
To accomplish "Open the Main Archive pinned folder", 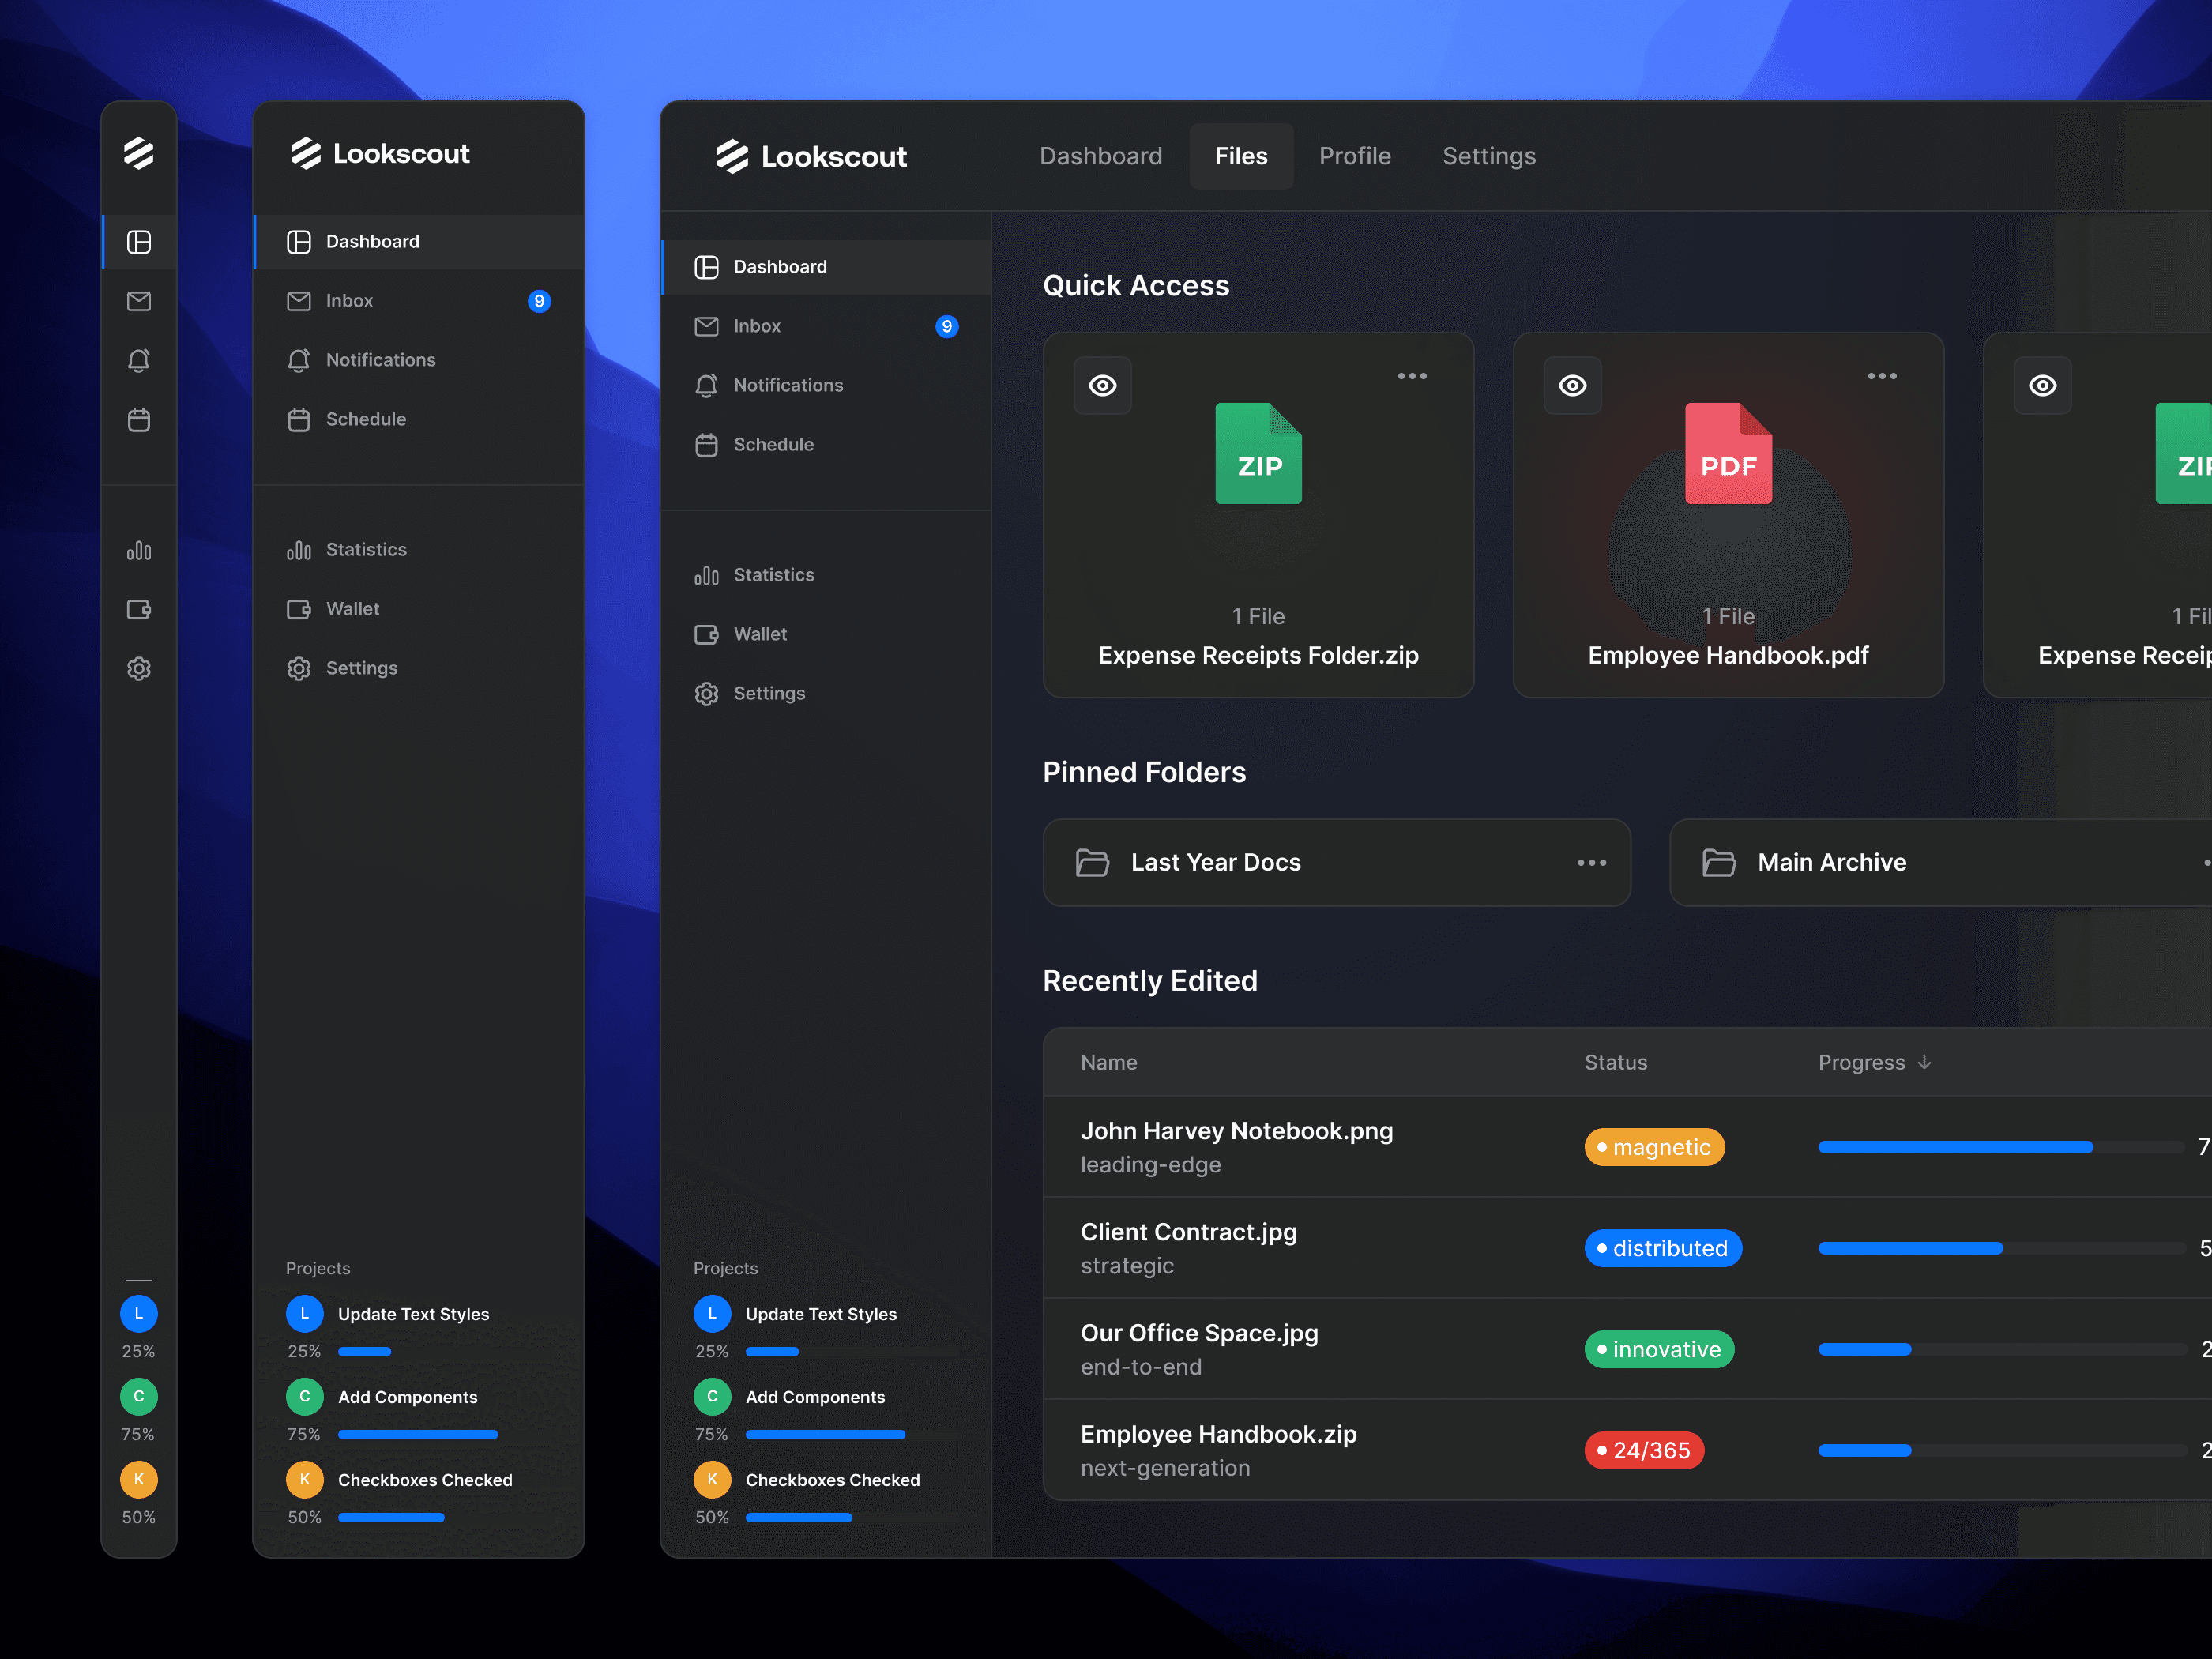I will [1831, 862].
